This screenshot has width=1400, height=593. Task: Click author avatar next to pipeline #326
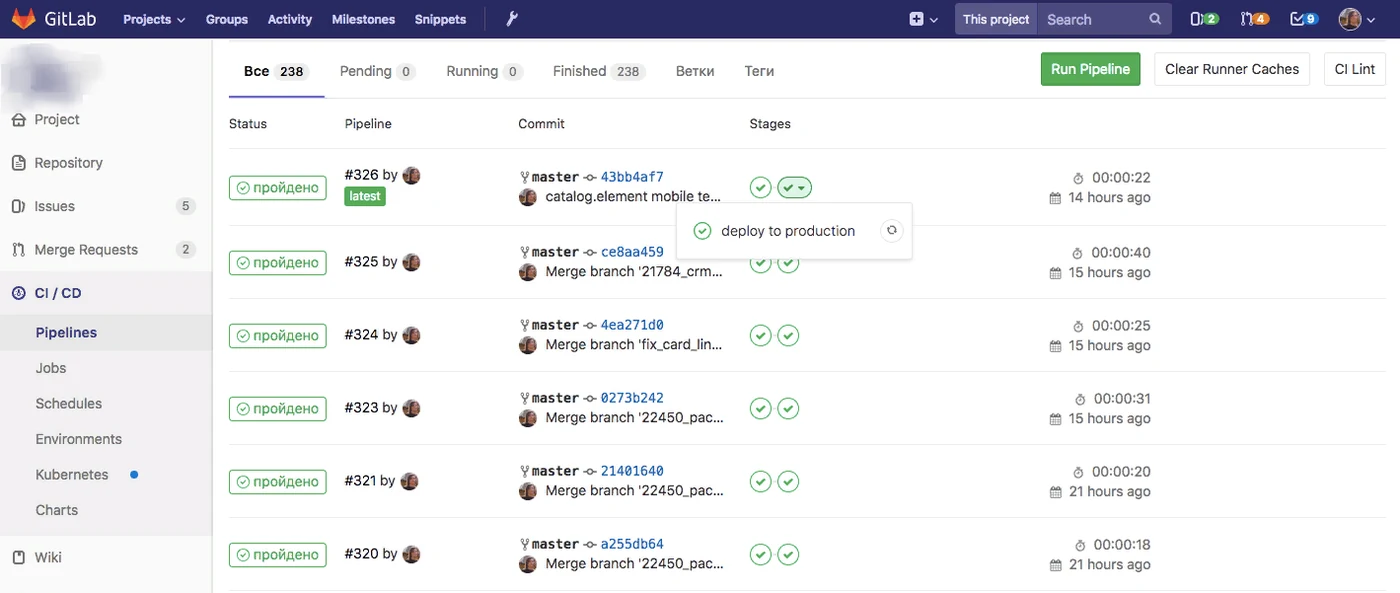[411, 175]
